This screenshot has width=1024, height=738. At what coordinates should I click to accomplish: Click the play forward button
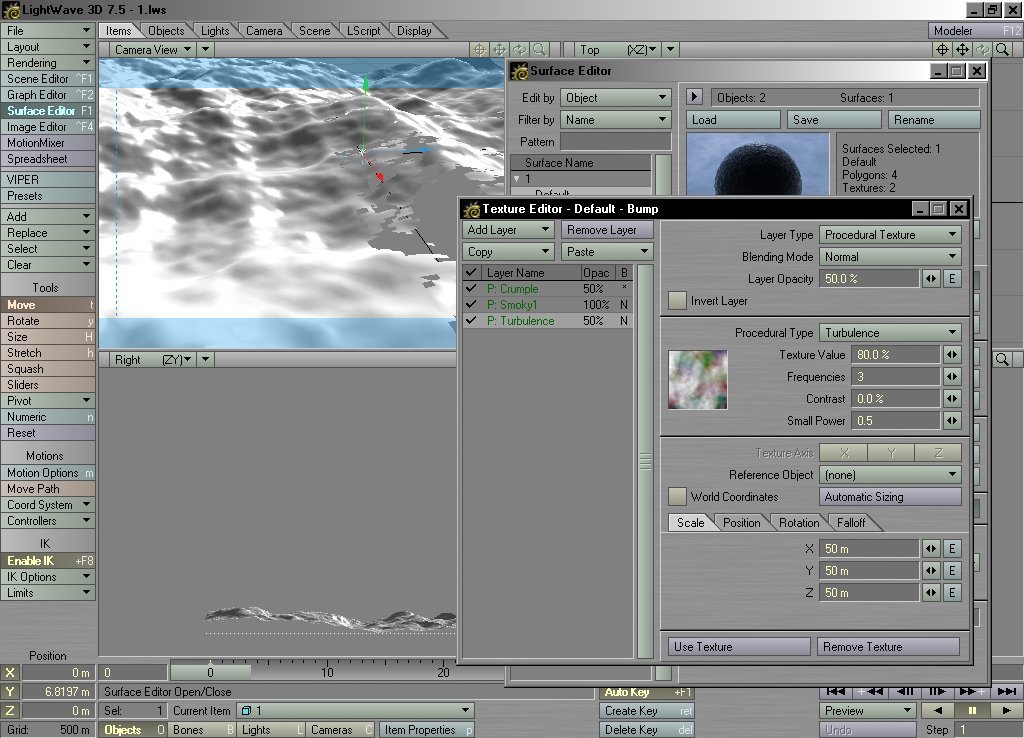point(1006,711)
